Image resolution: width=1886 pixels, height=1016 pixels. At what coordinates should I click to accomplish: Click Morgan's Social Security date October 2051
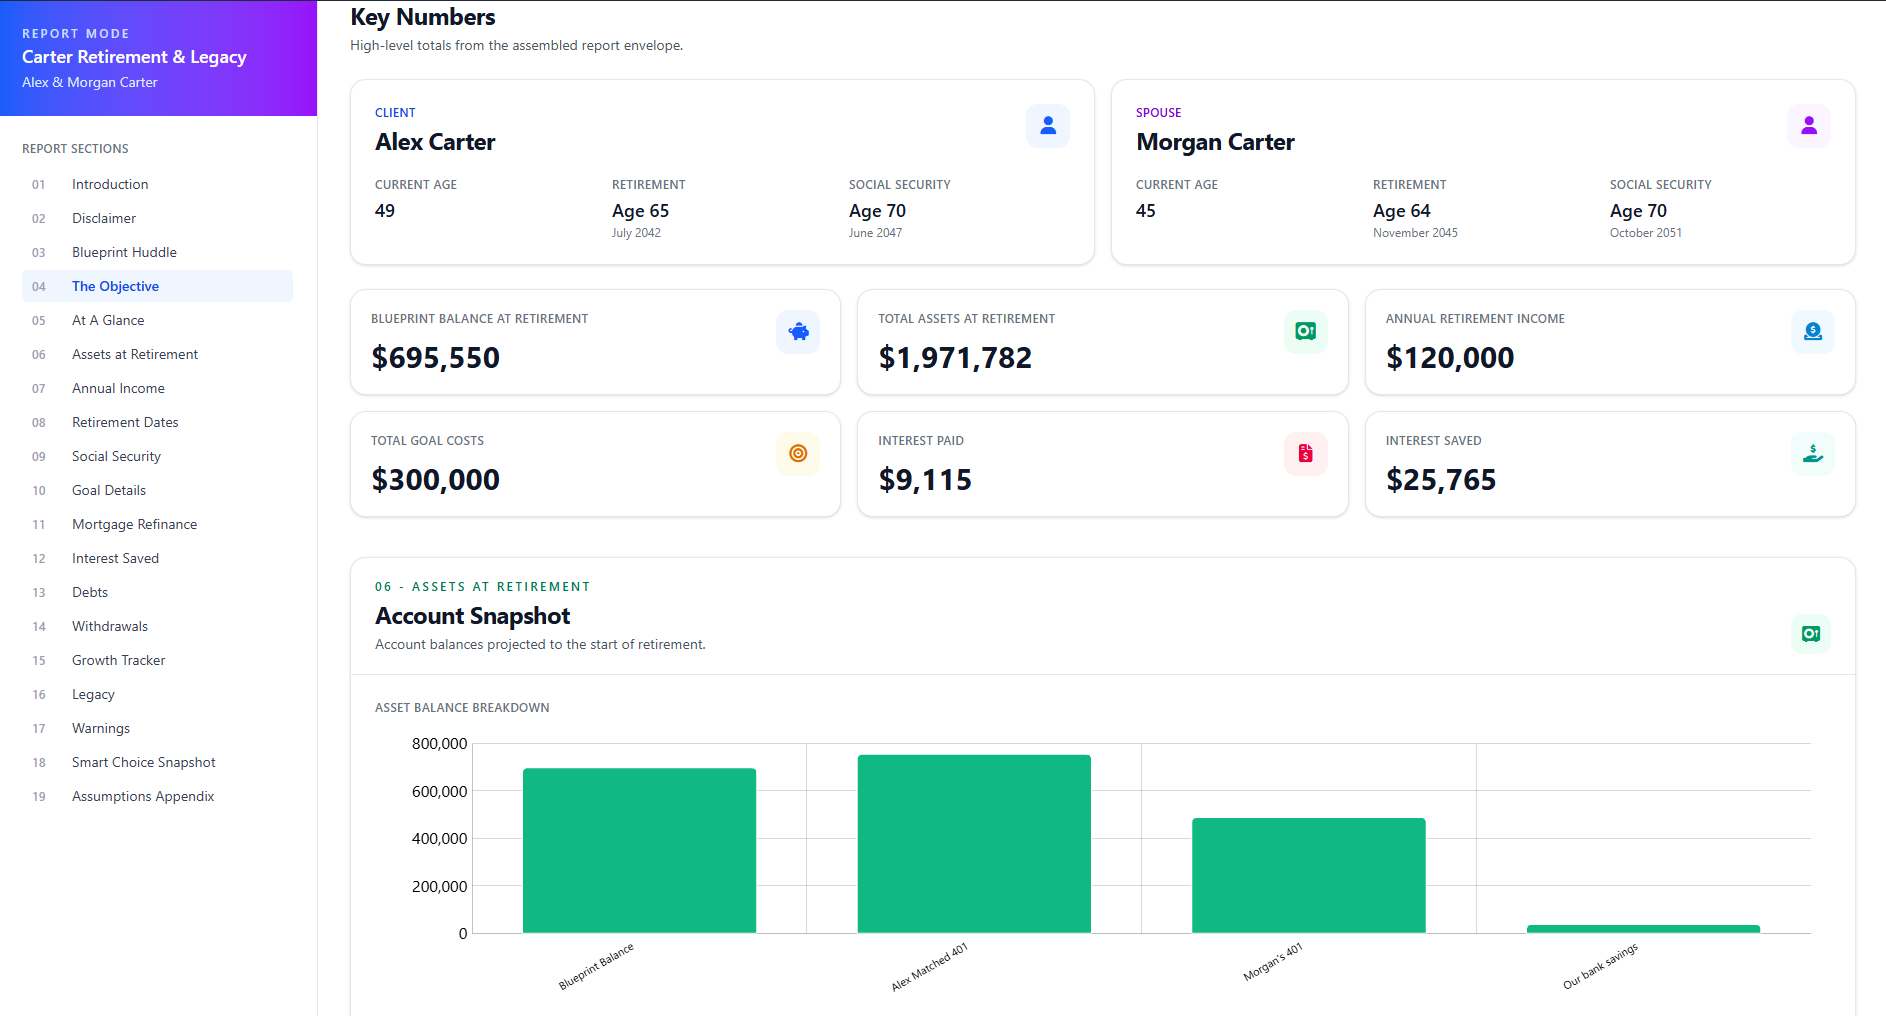pos(1646,233)
